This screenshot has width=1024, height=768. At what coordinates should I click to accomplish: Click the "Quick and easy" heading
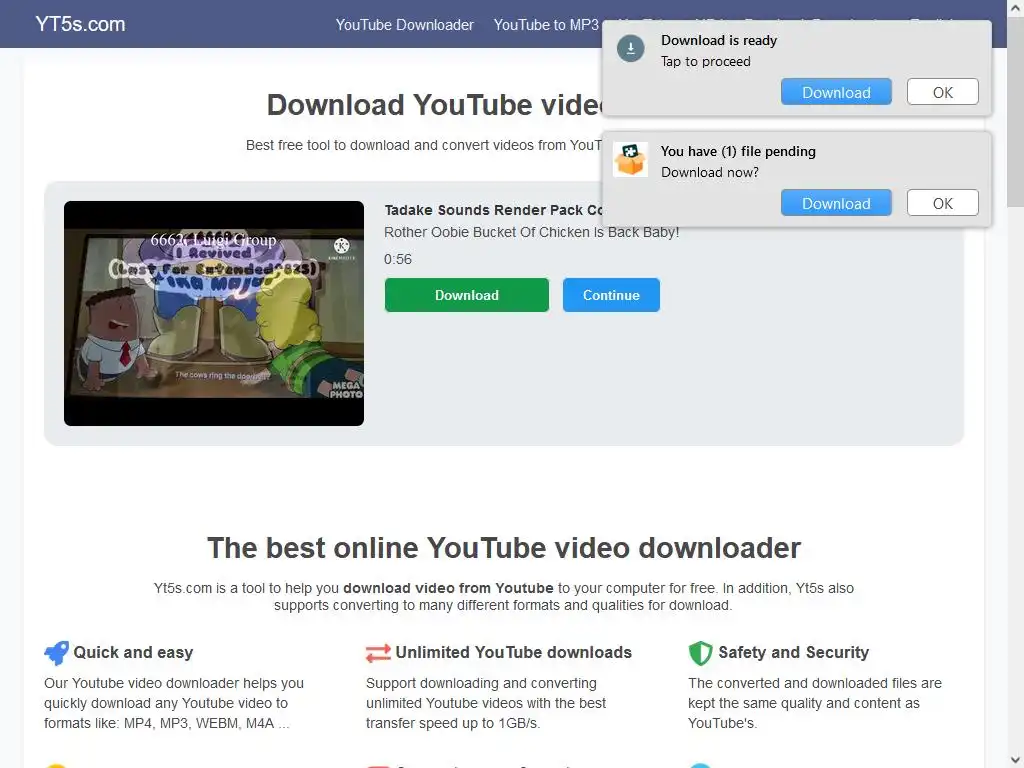[x=133, y=652]
